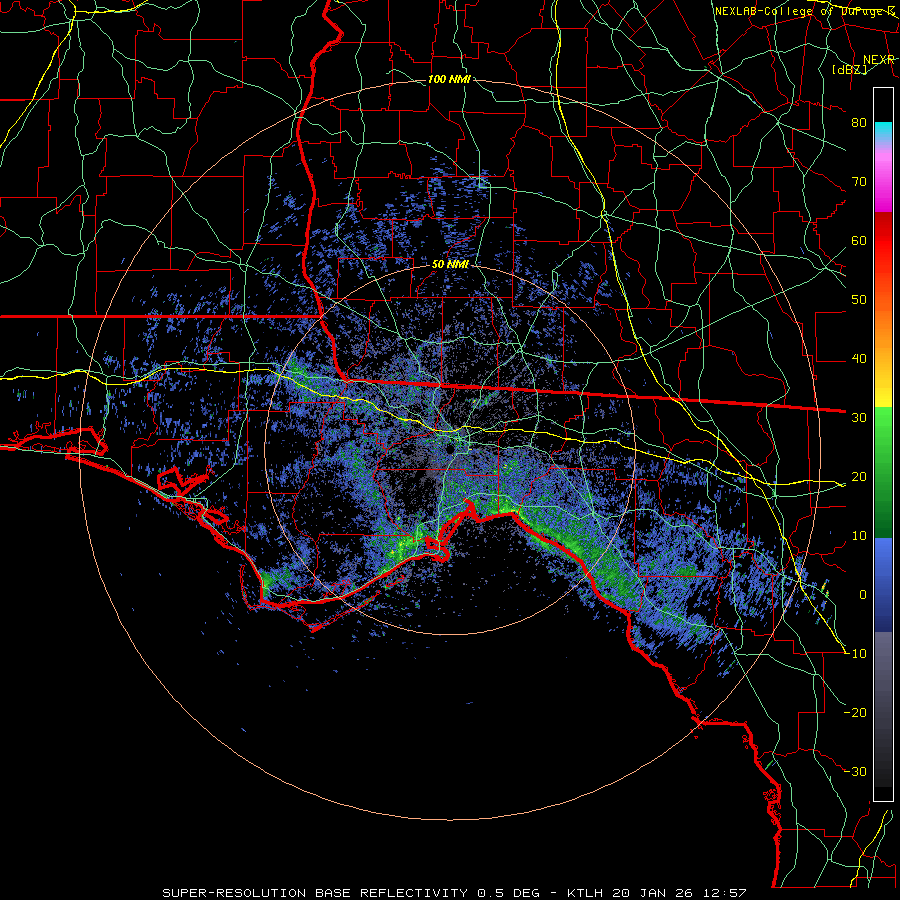
Task: Click the "100 NMI" range ring label
Action: [449, 79]
